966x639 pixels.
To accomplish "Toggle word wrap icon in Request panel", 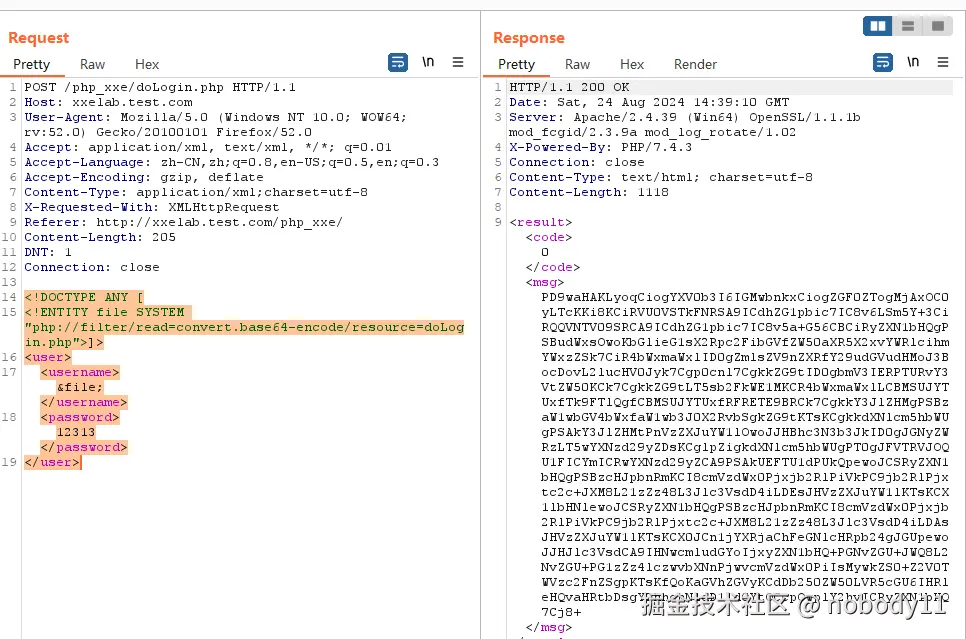I will point(398,62).
